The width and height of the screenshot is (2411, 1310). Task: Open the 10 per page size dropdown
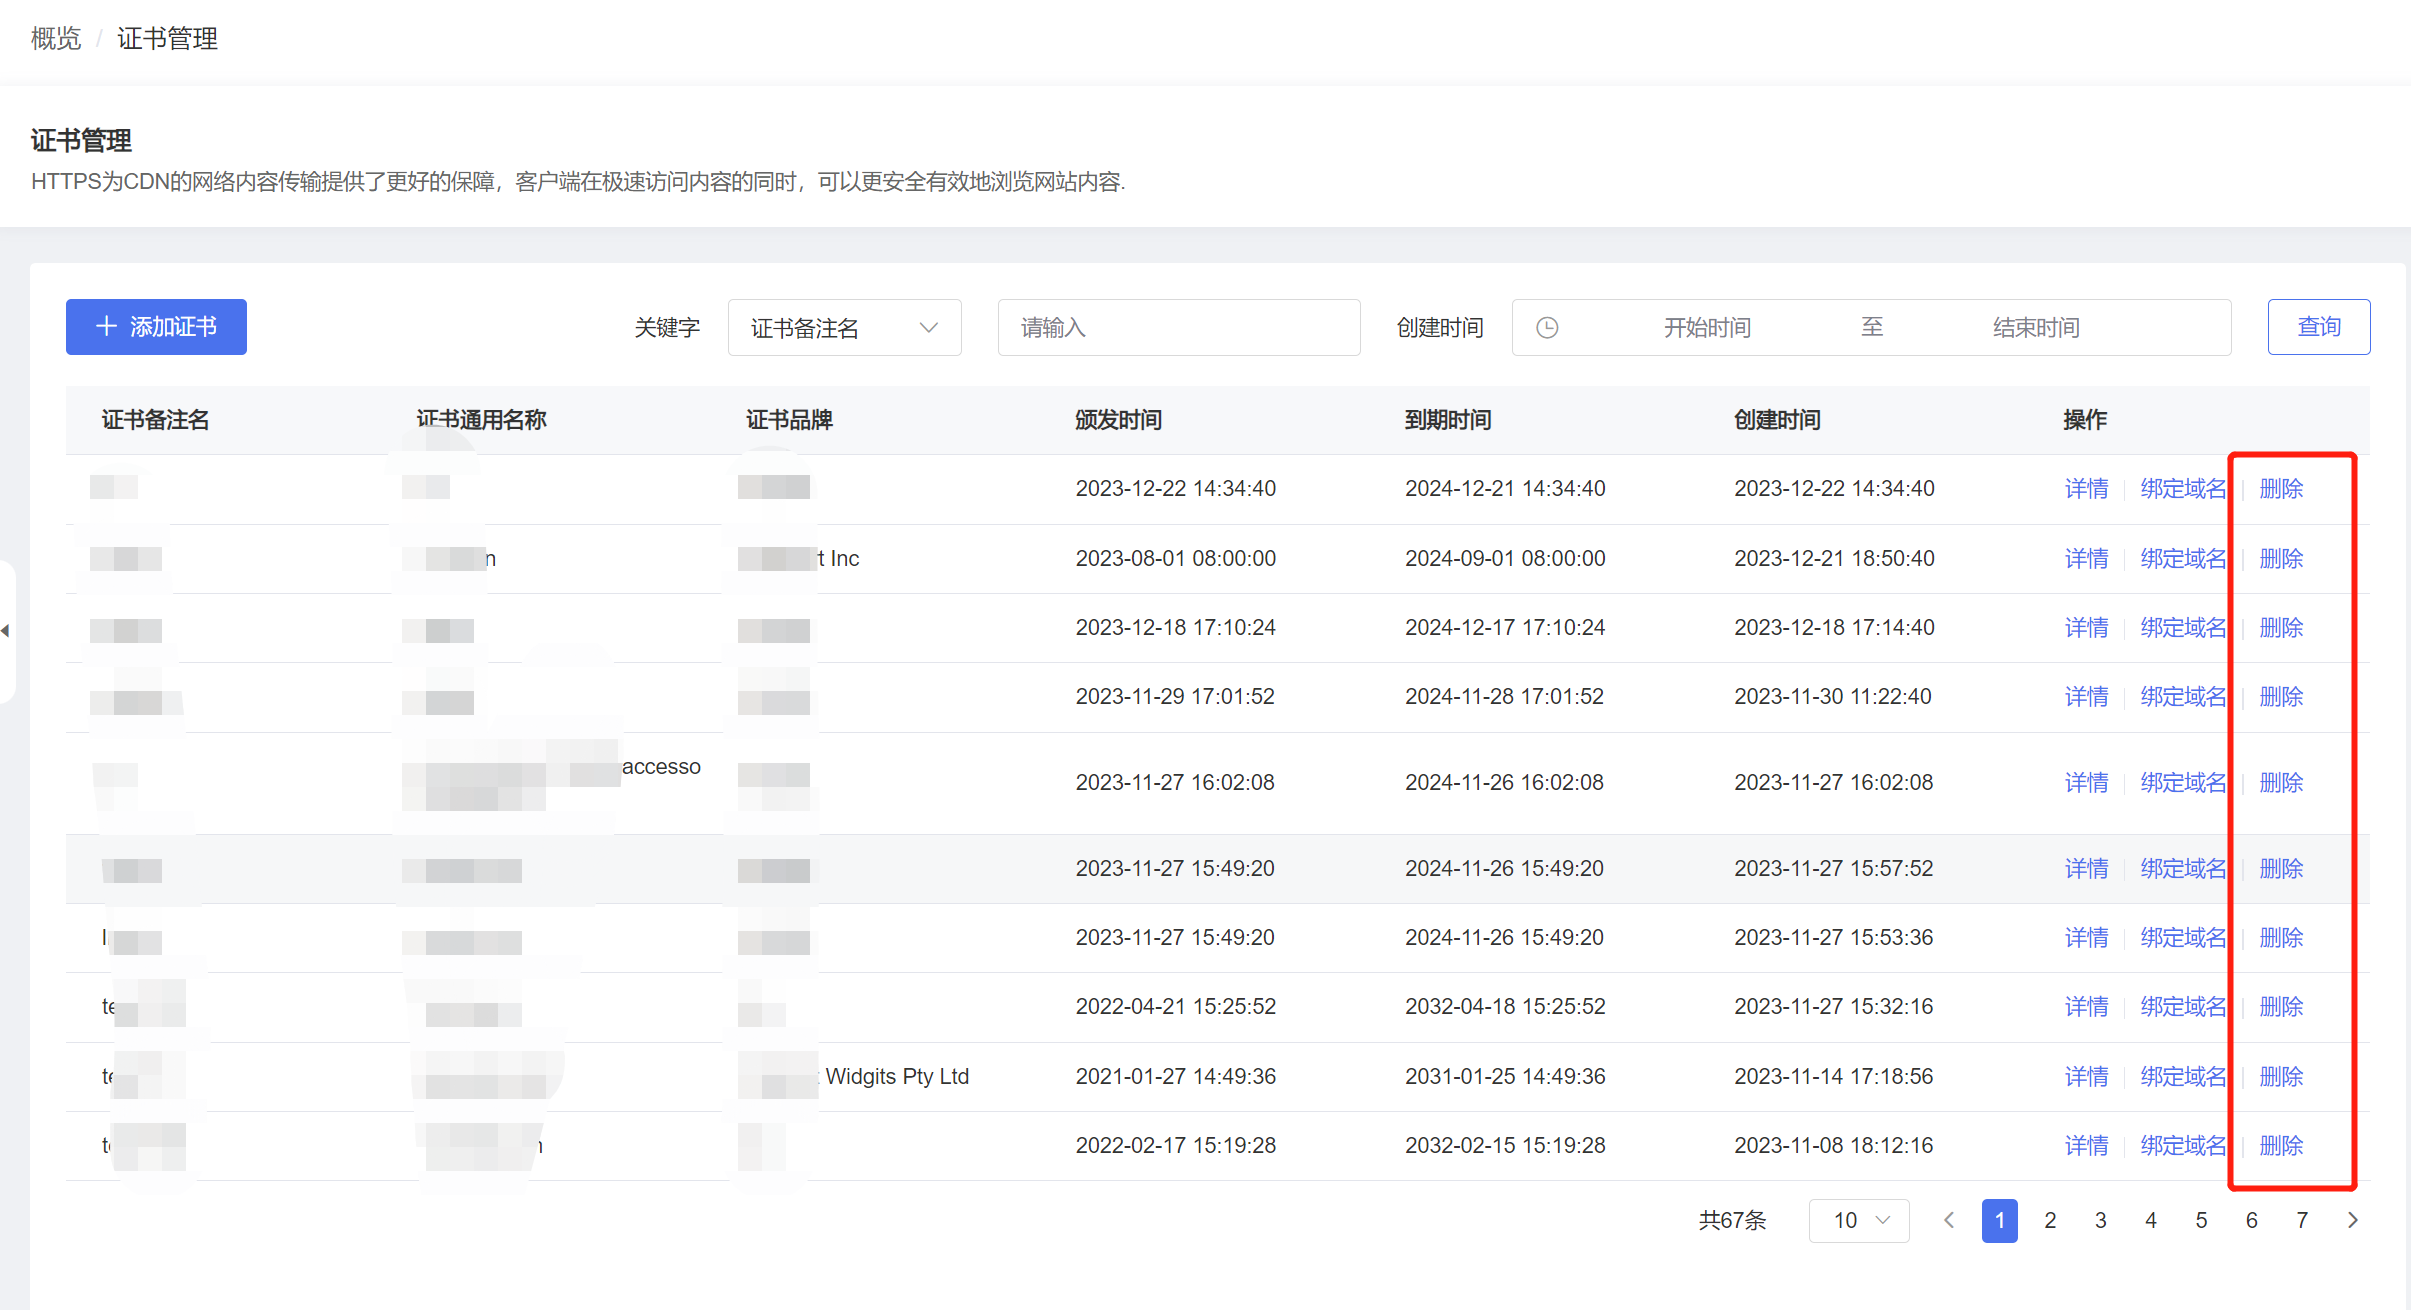[1859, 1220]
